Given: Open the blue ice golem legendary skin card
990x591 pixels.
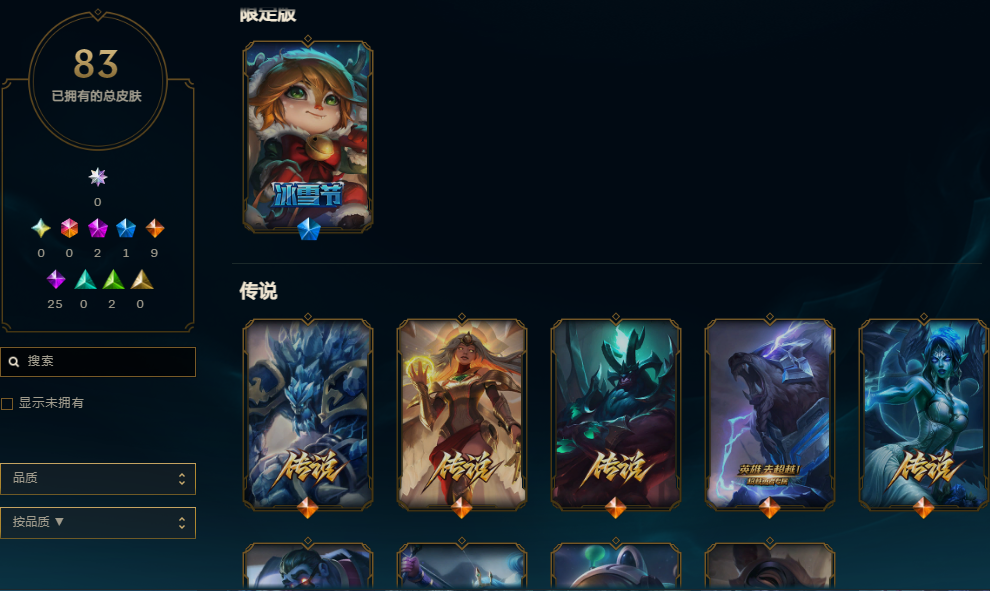Looking at the screenshot, I should (308, 415).
